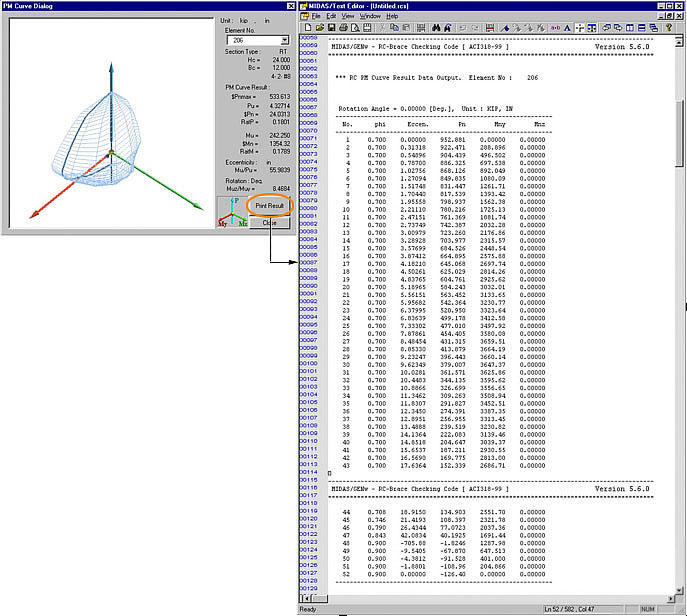Open the Help menu
This screenshot has height=616, width=687.
(x=392, y=16)
